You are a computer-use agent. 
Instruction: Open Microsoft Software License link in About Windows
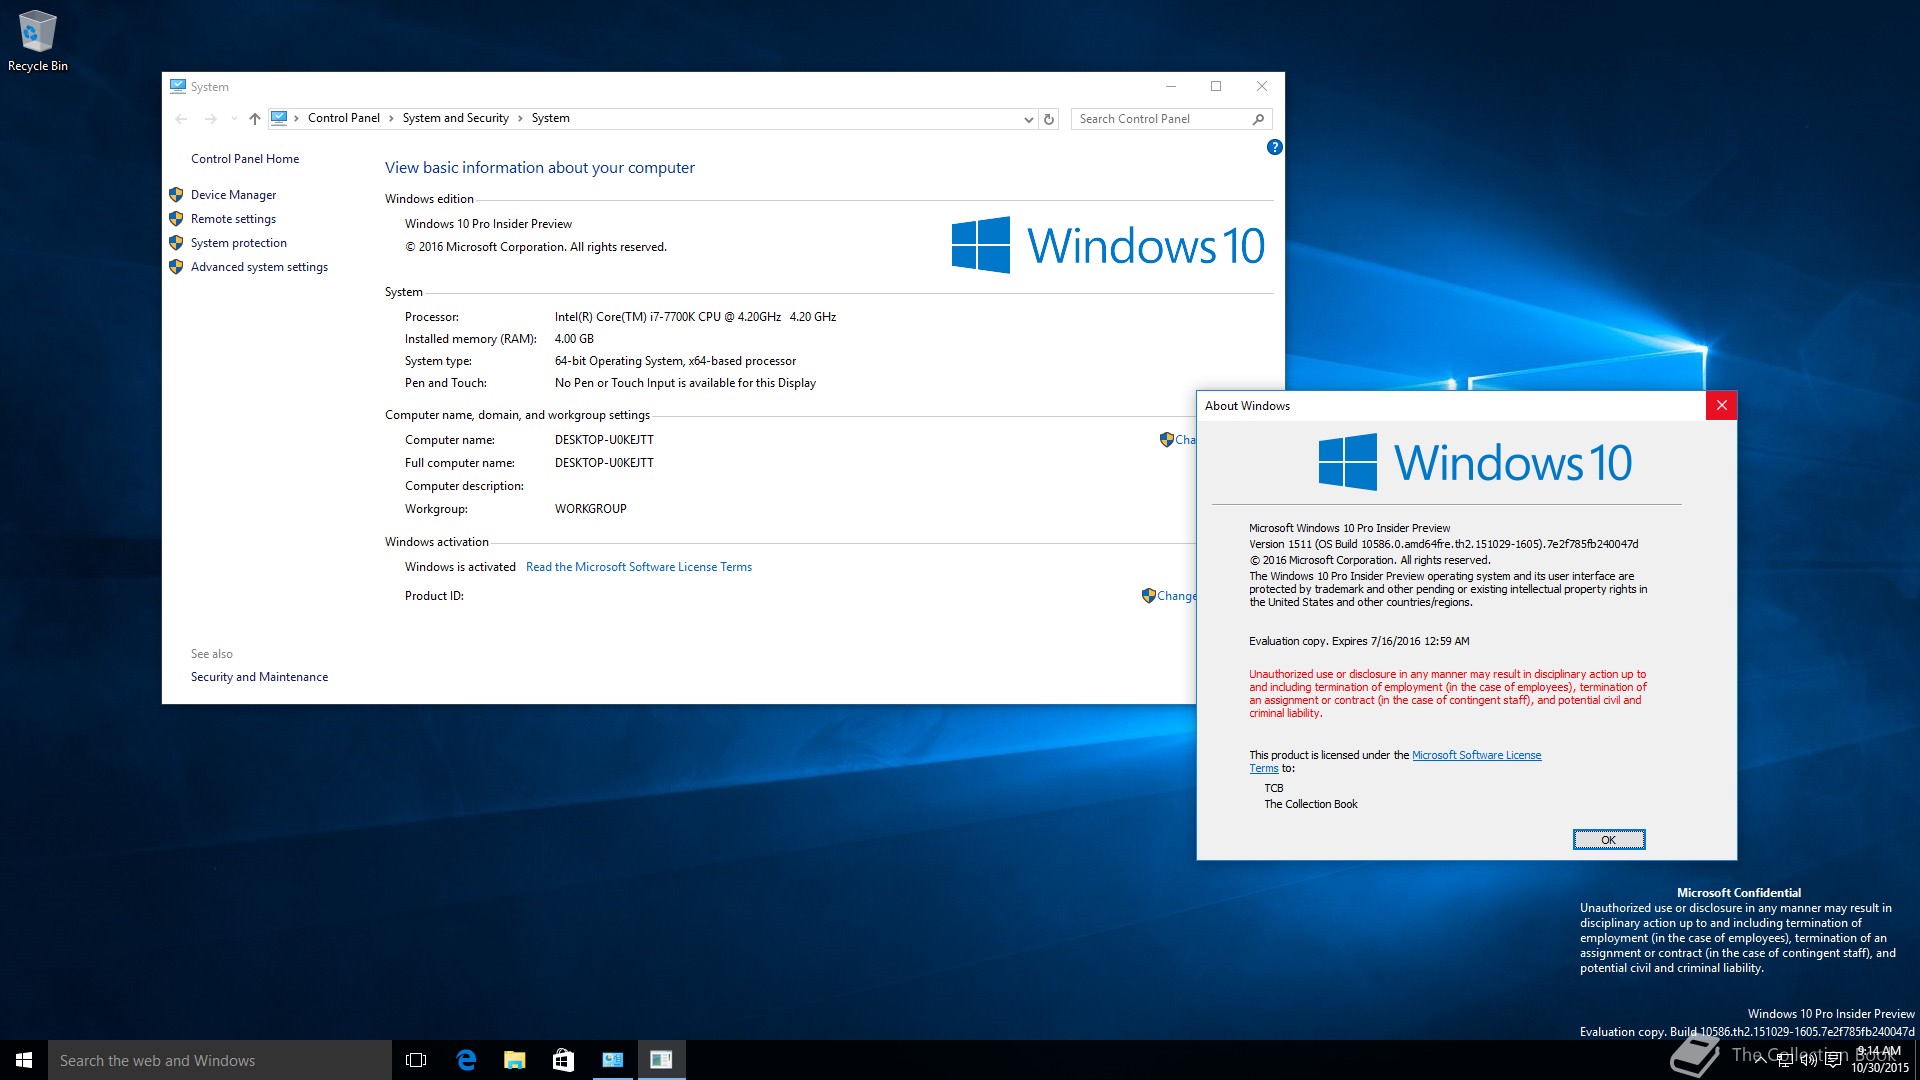coord(1476,755)
